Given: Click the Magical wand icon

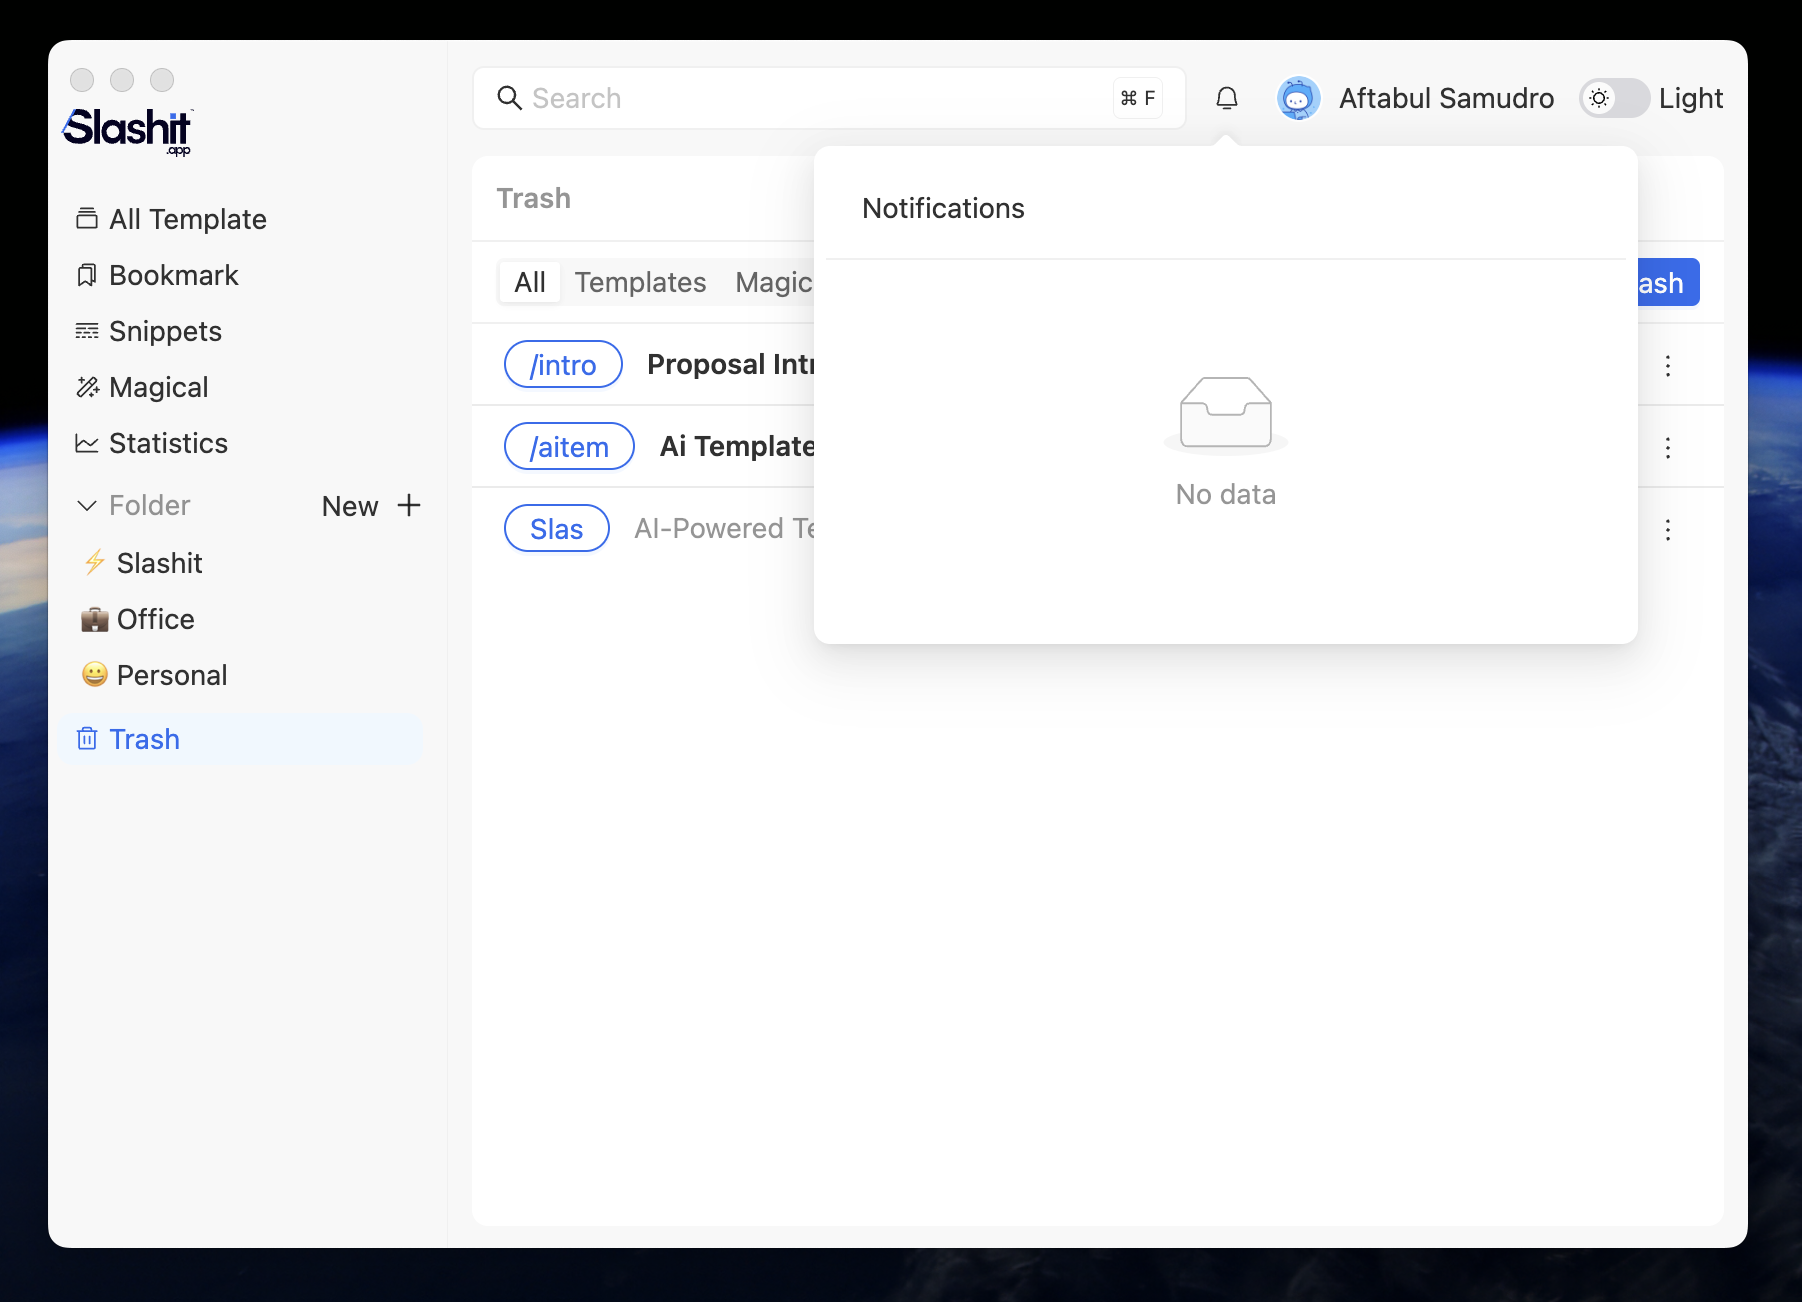Looking at the screenshot, I should tap(87, 387).
